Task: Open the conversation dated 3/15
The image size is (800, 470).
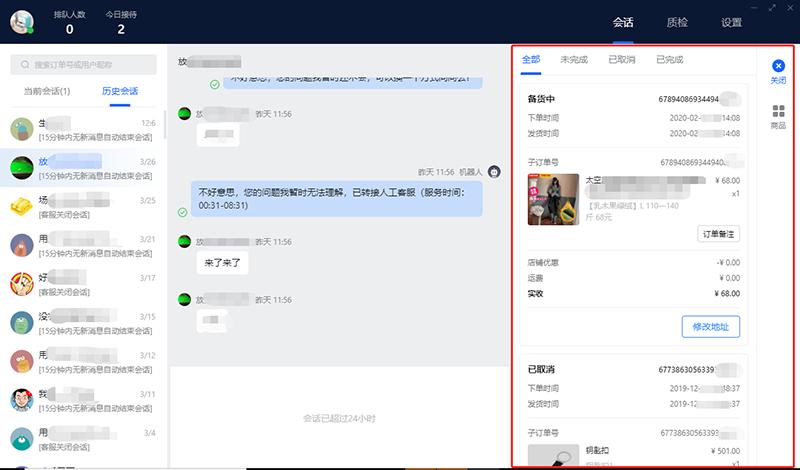Action: tap(84, 323)
